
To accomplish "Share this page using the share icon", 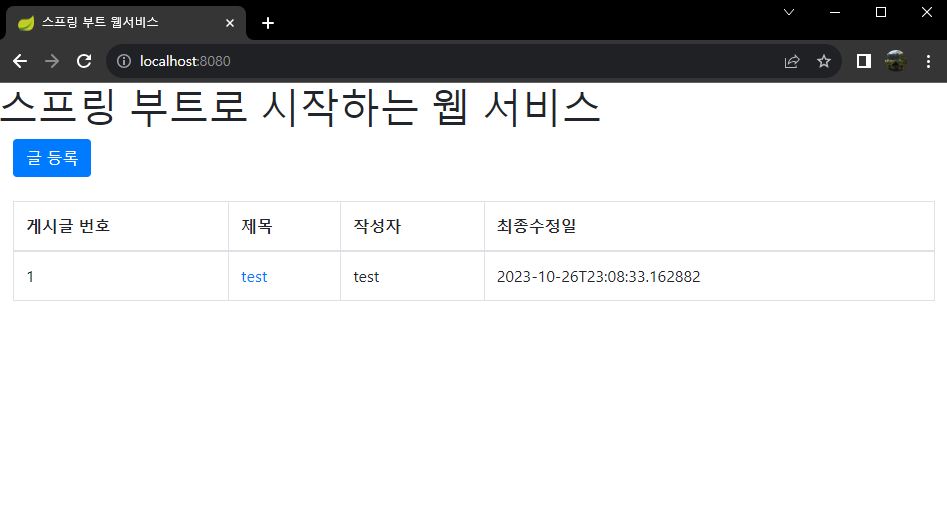I will tap(792, 61).
